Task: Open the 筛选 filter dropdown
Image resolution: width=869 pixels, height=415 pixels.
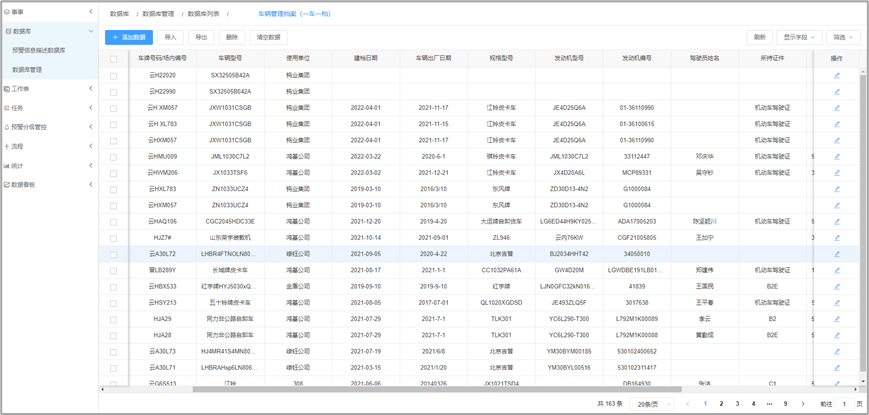Action: click(x=844, y=37)
